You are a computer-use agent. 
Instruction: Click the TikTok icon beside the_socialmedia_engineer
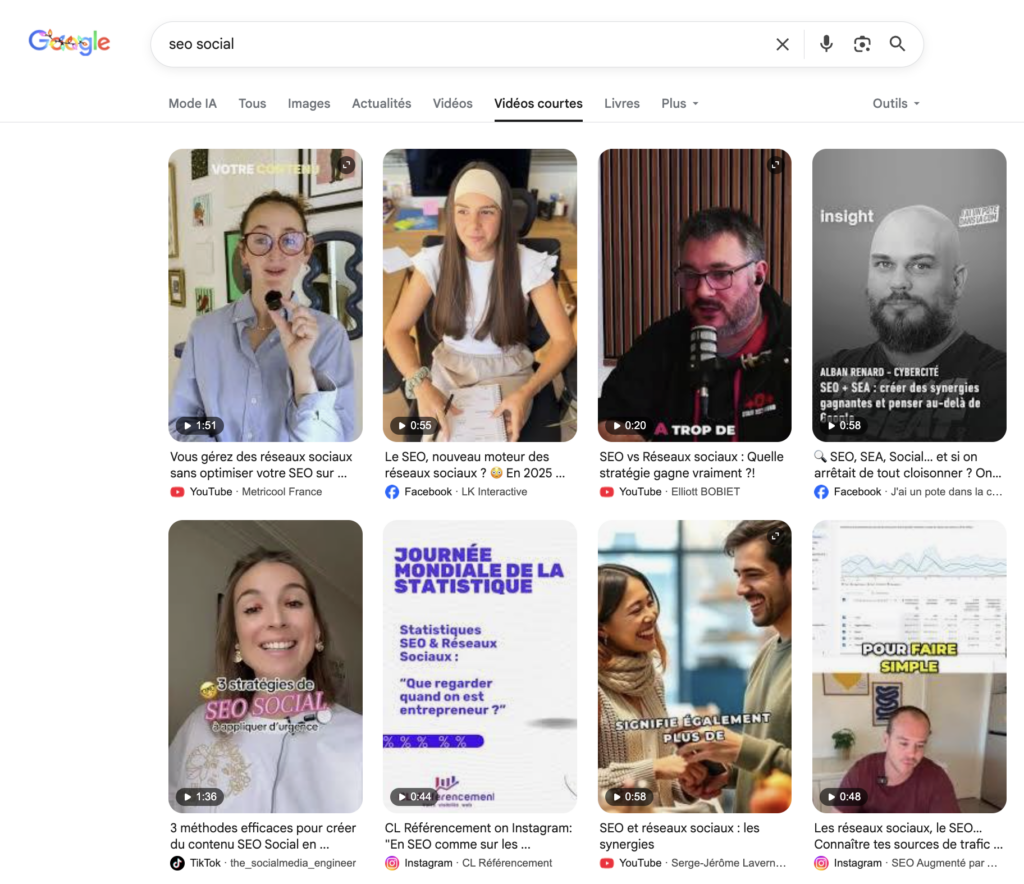(177, 863)
